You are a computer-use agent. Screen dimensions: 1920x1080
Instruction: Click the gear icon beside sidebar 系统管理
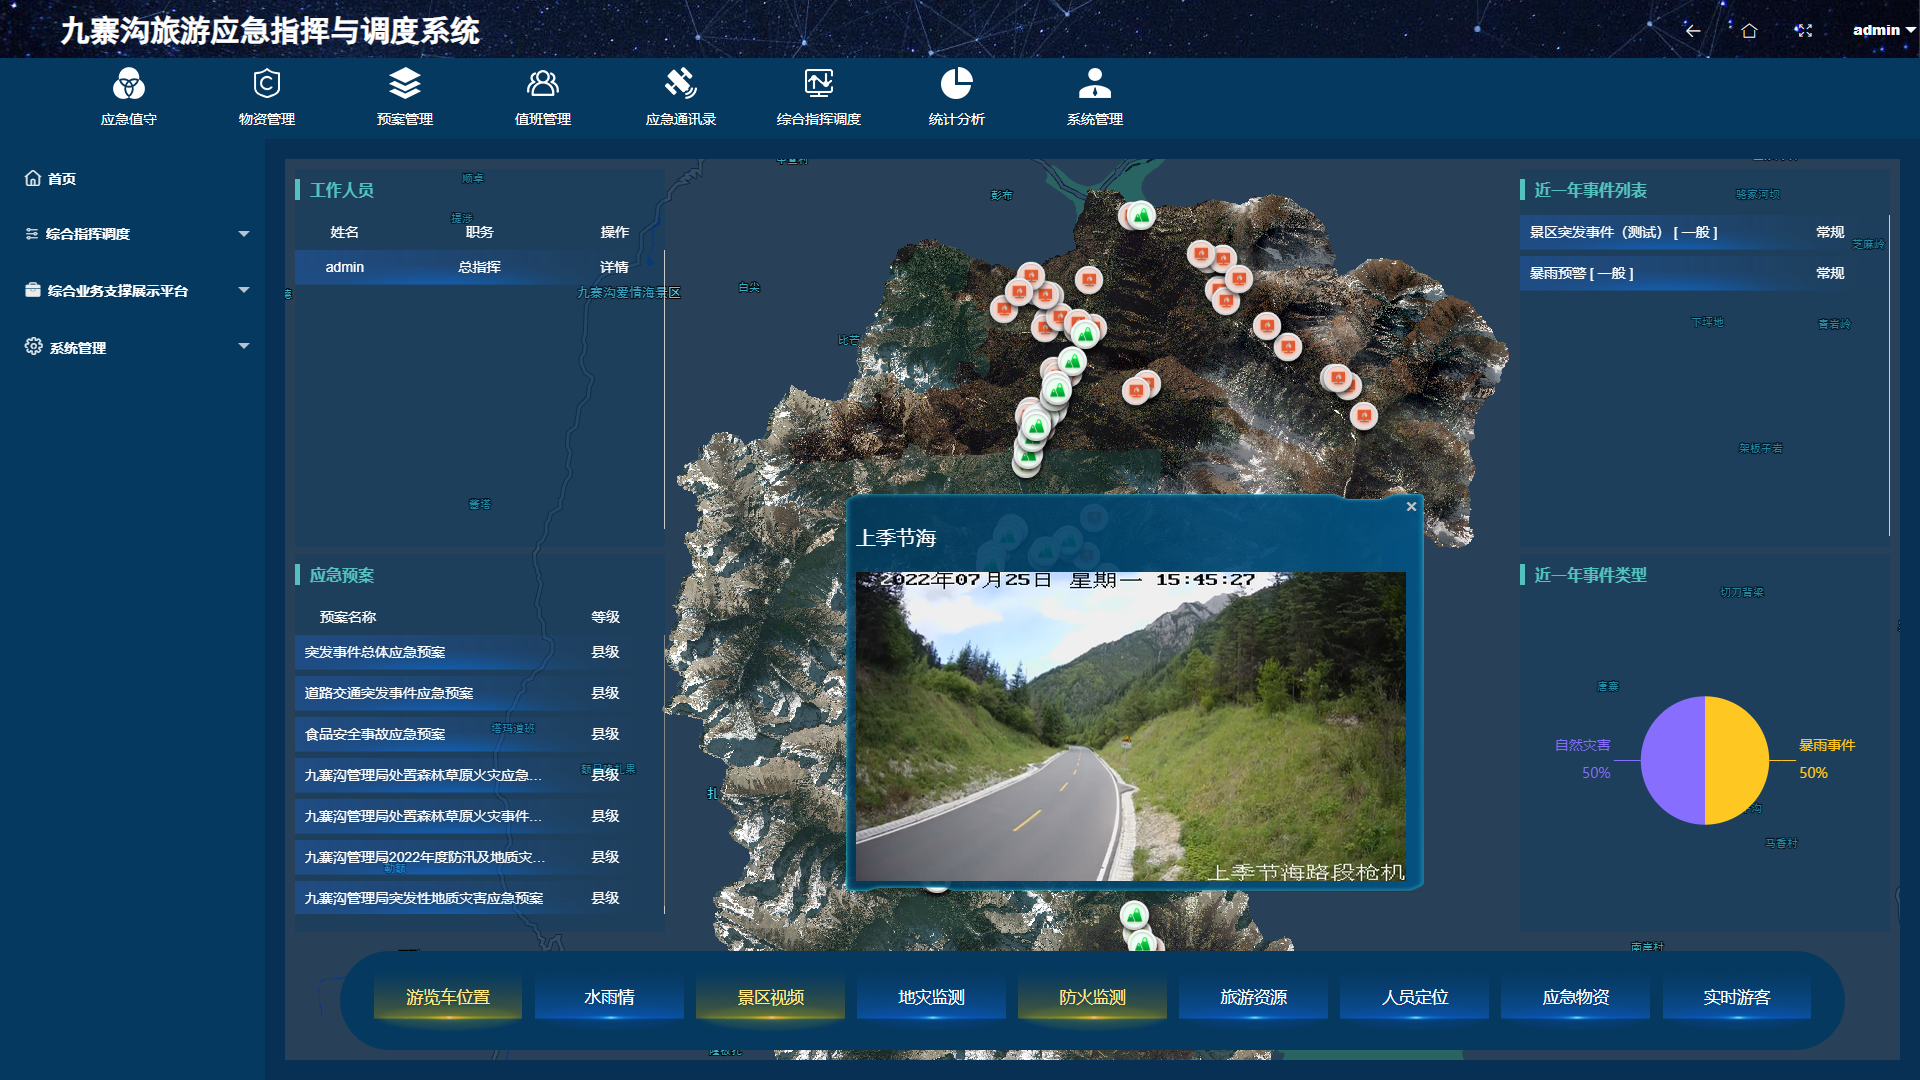(33, 346)
